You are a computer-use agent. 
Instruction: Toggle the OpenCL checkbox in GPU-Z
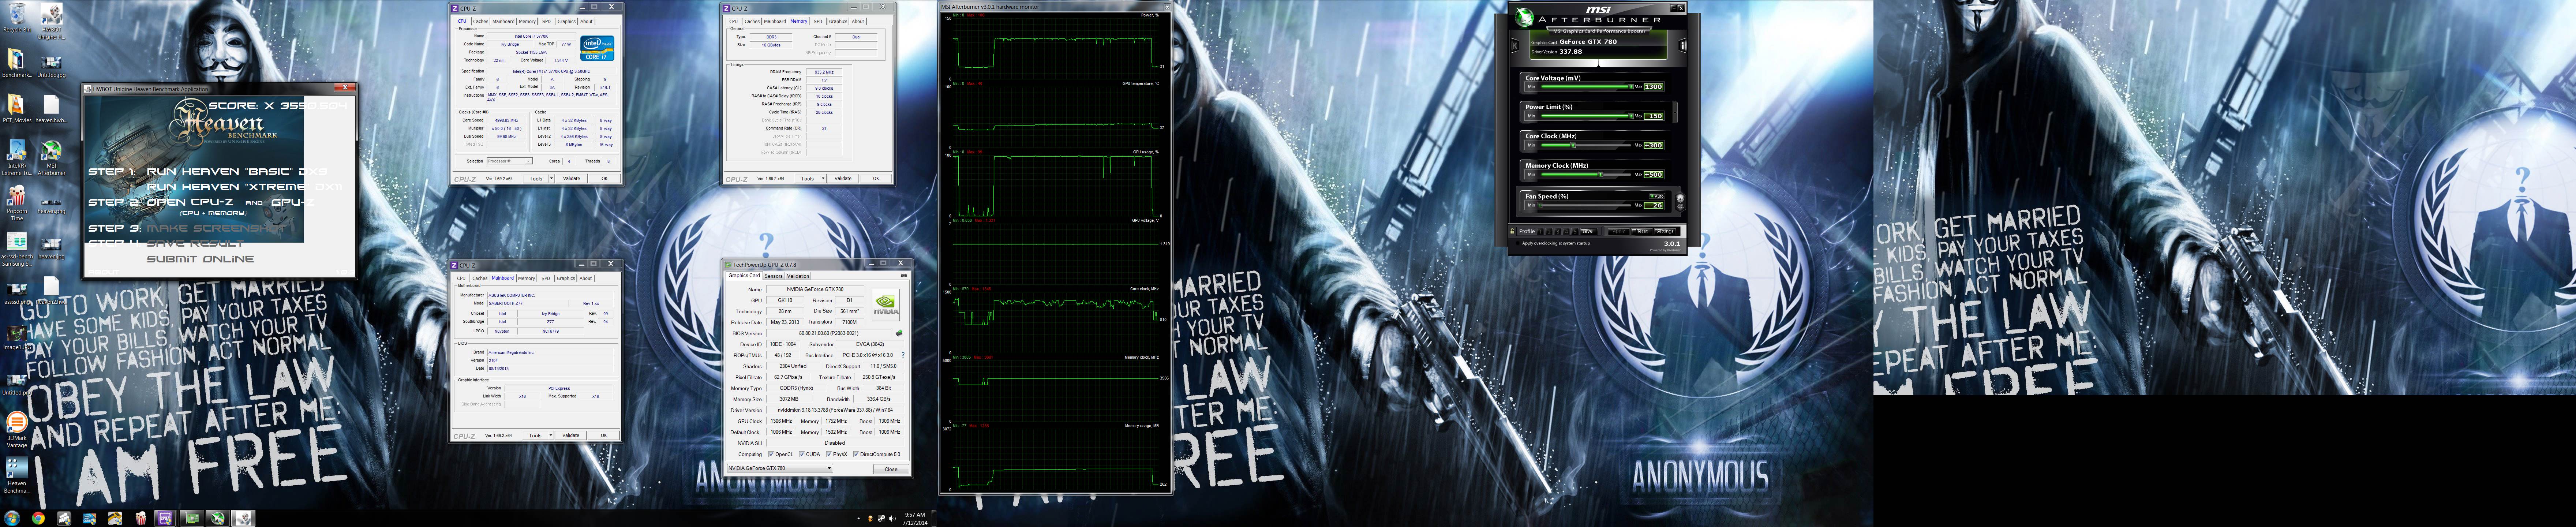(x=771, y=455)
